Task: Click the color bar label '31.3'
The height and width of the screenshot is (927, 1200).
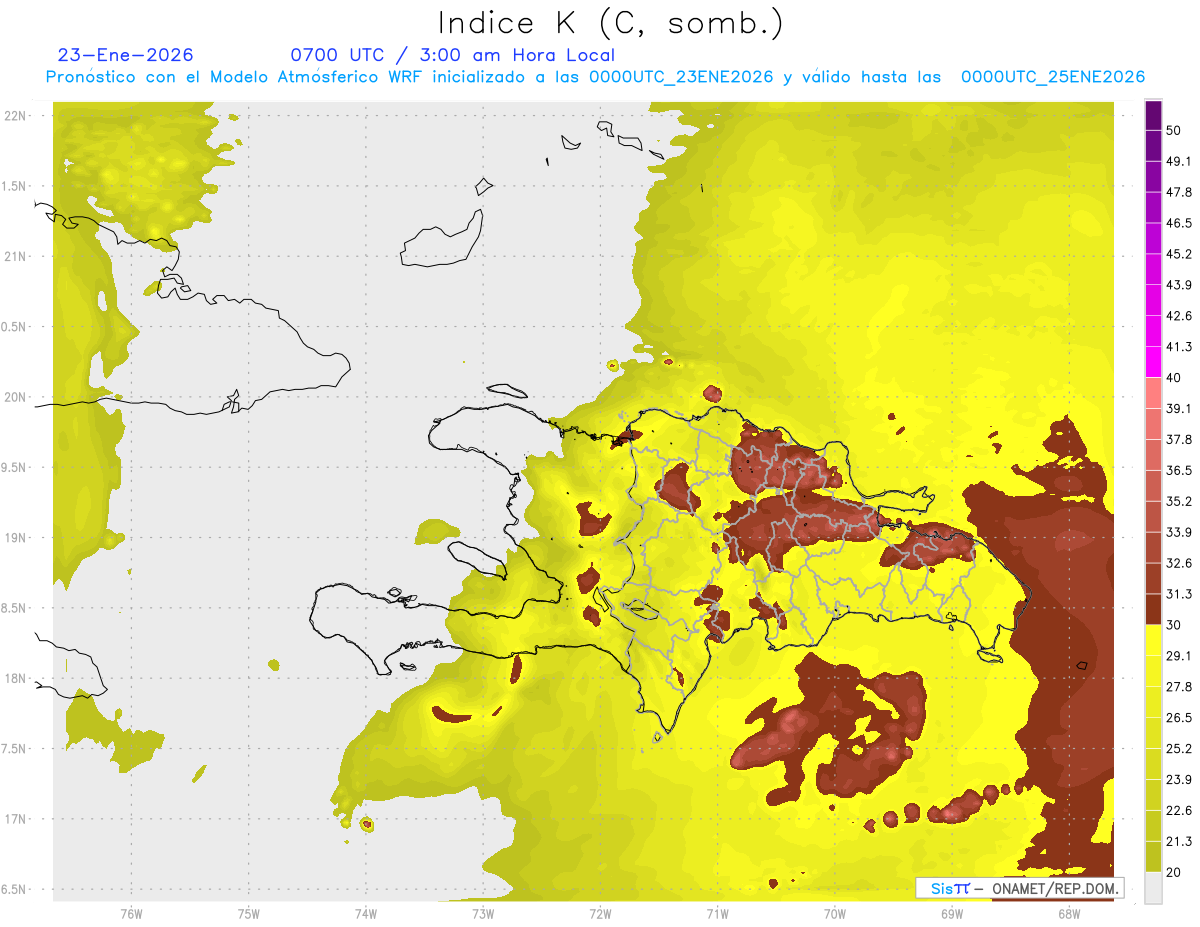Action: [1179, 594]
